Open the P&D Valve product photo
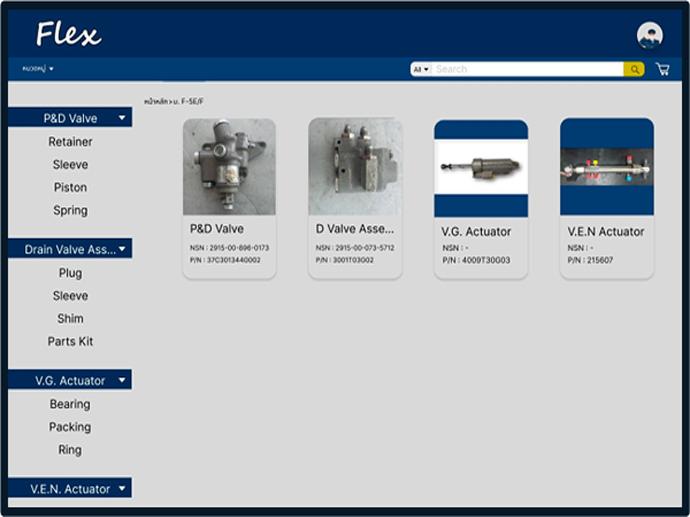 tap(229, 166)
